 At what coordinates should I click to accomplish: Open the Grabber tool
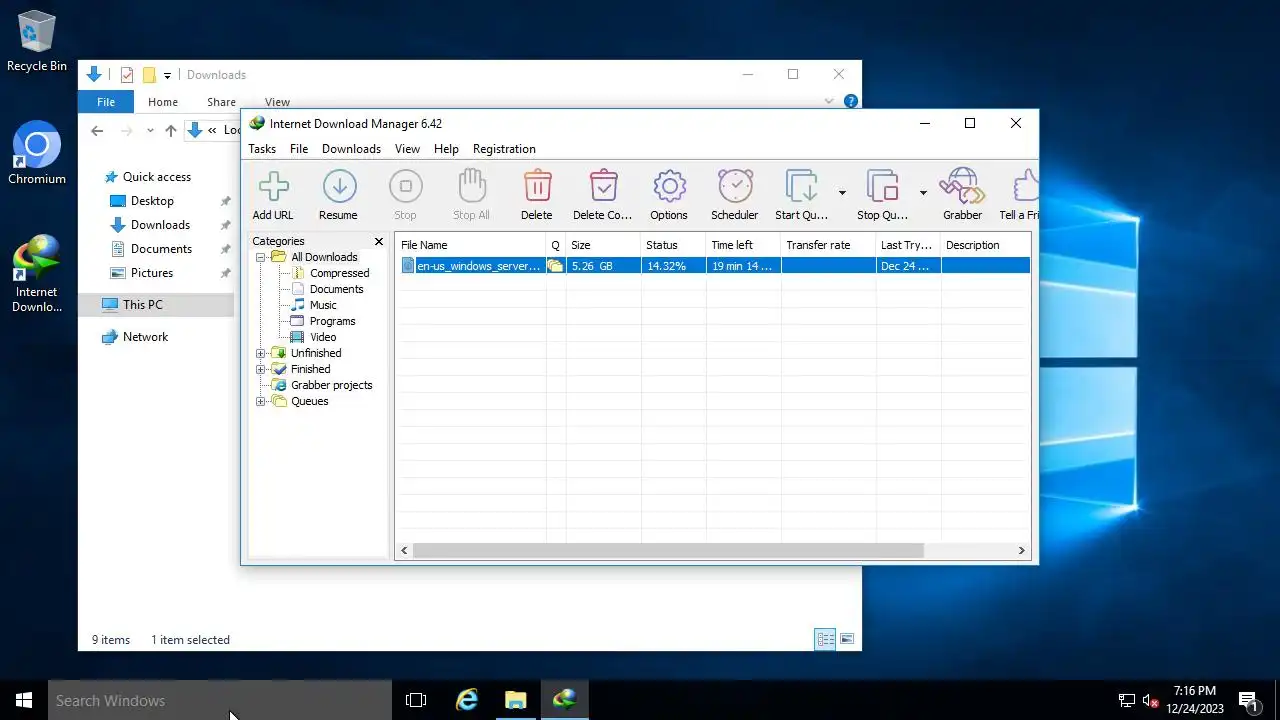[x=963, y=194]
